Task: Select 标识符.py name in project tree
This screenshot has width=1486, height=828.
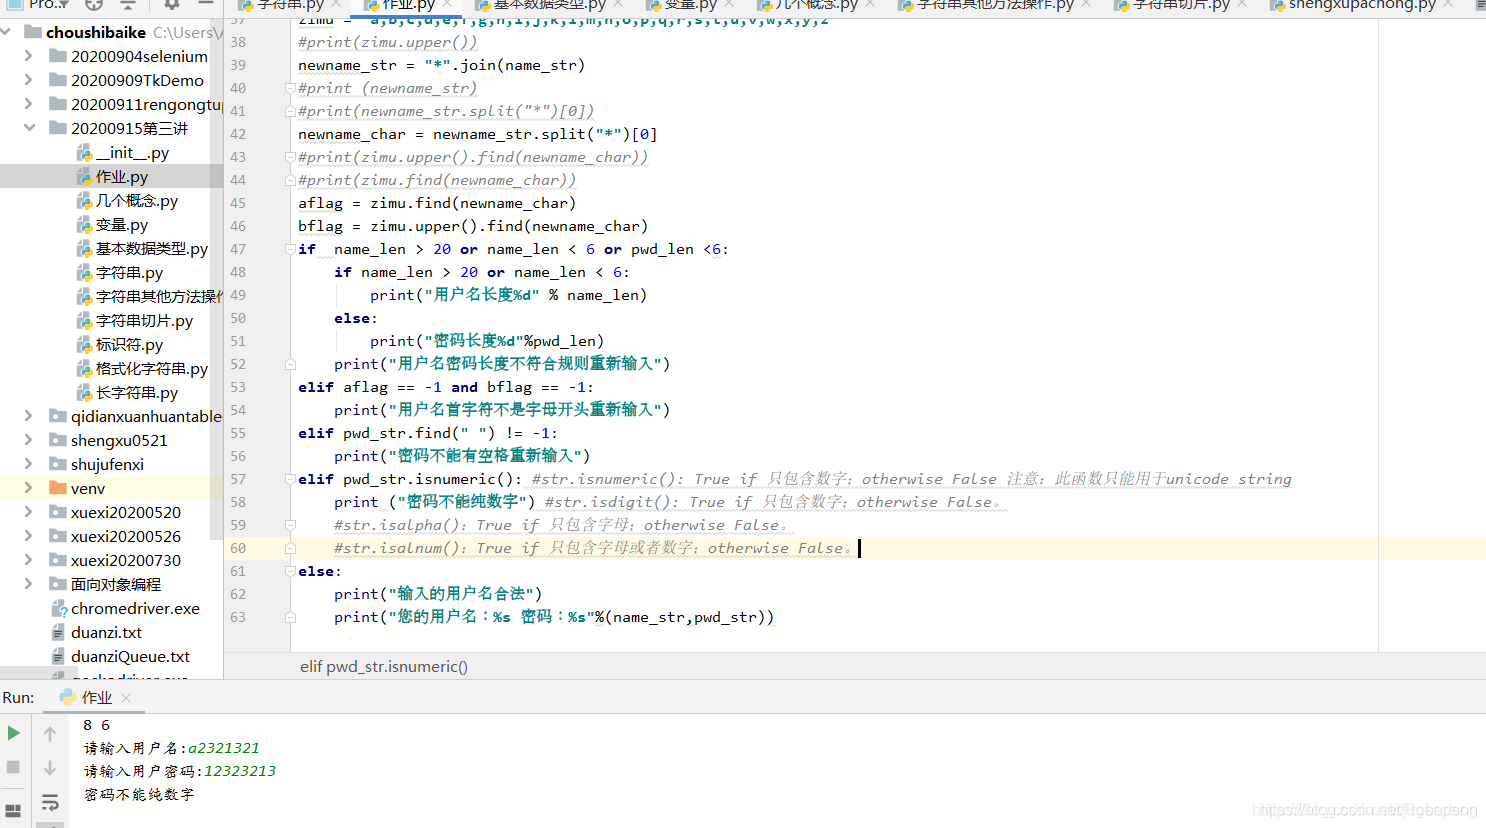Action: (129, 345)
